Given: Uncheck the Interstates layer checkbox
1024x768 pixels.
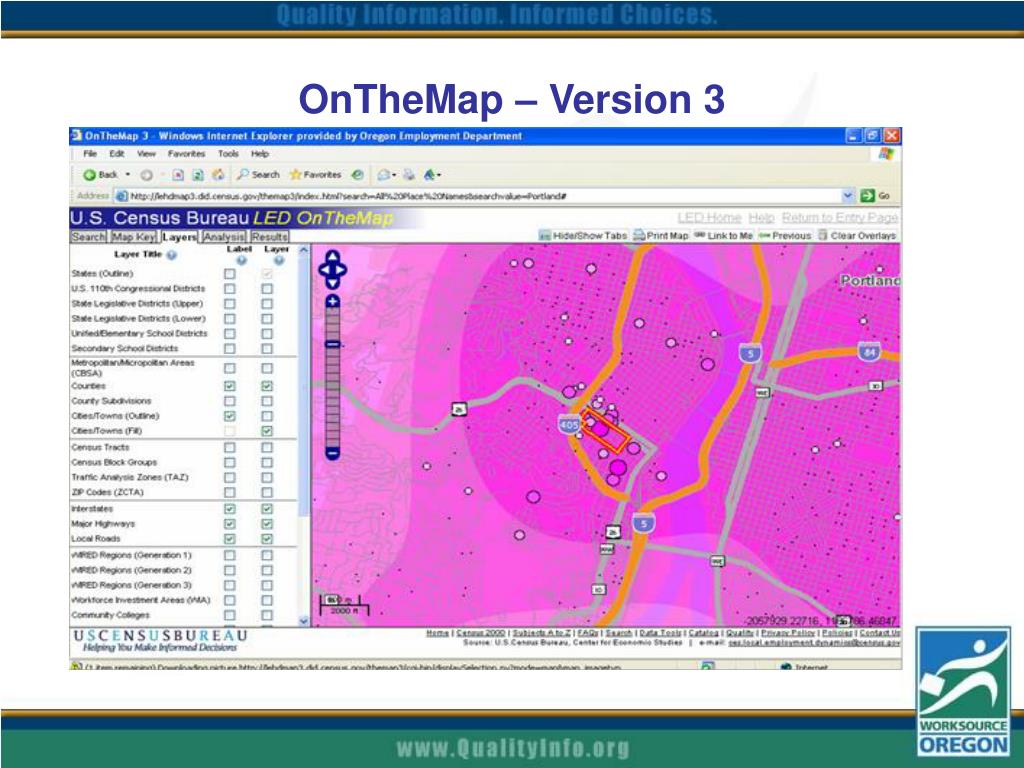Looking at the screenshot, I should (x=267, y=509).
